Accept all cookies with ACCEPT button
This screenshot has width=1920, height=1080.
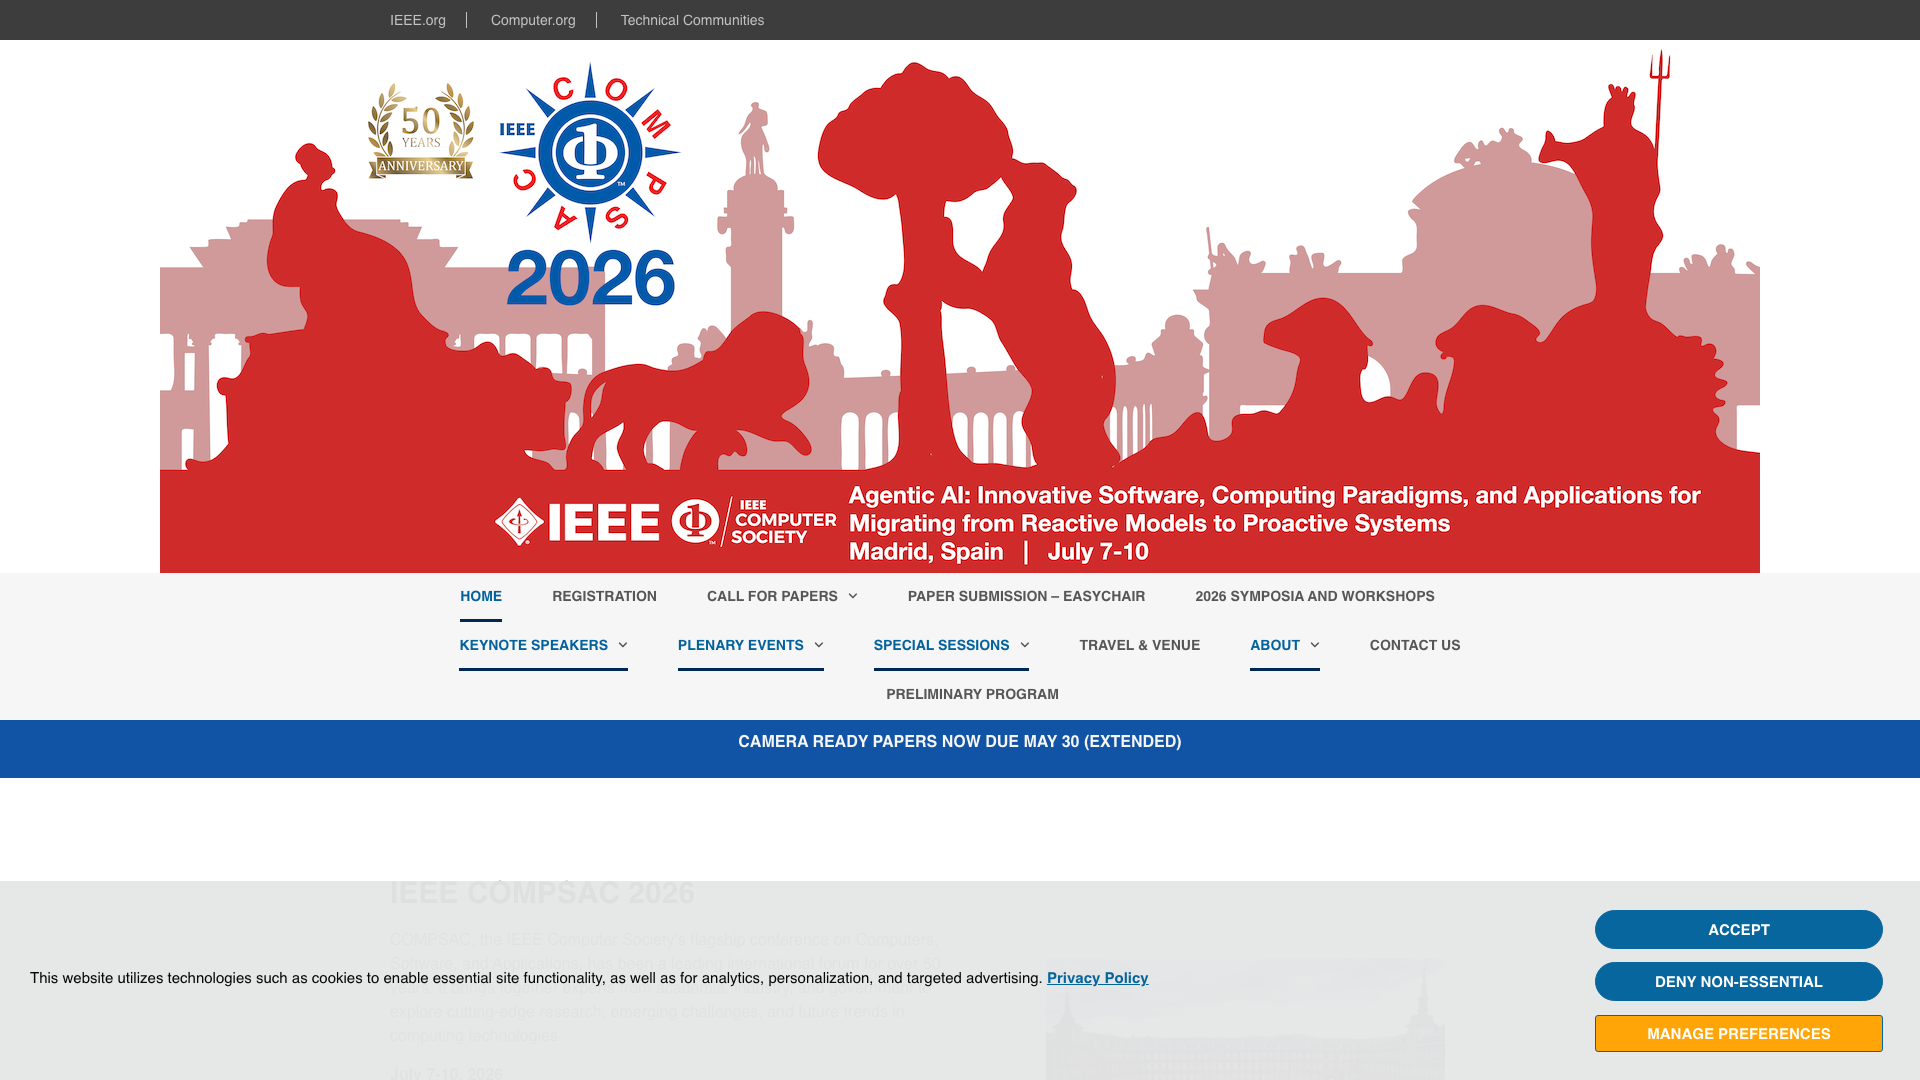1738,930
